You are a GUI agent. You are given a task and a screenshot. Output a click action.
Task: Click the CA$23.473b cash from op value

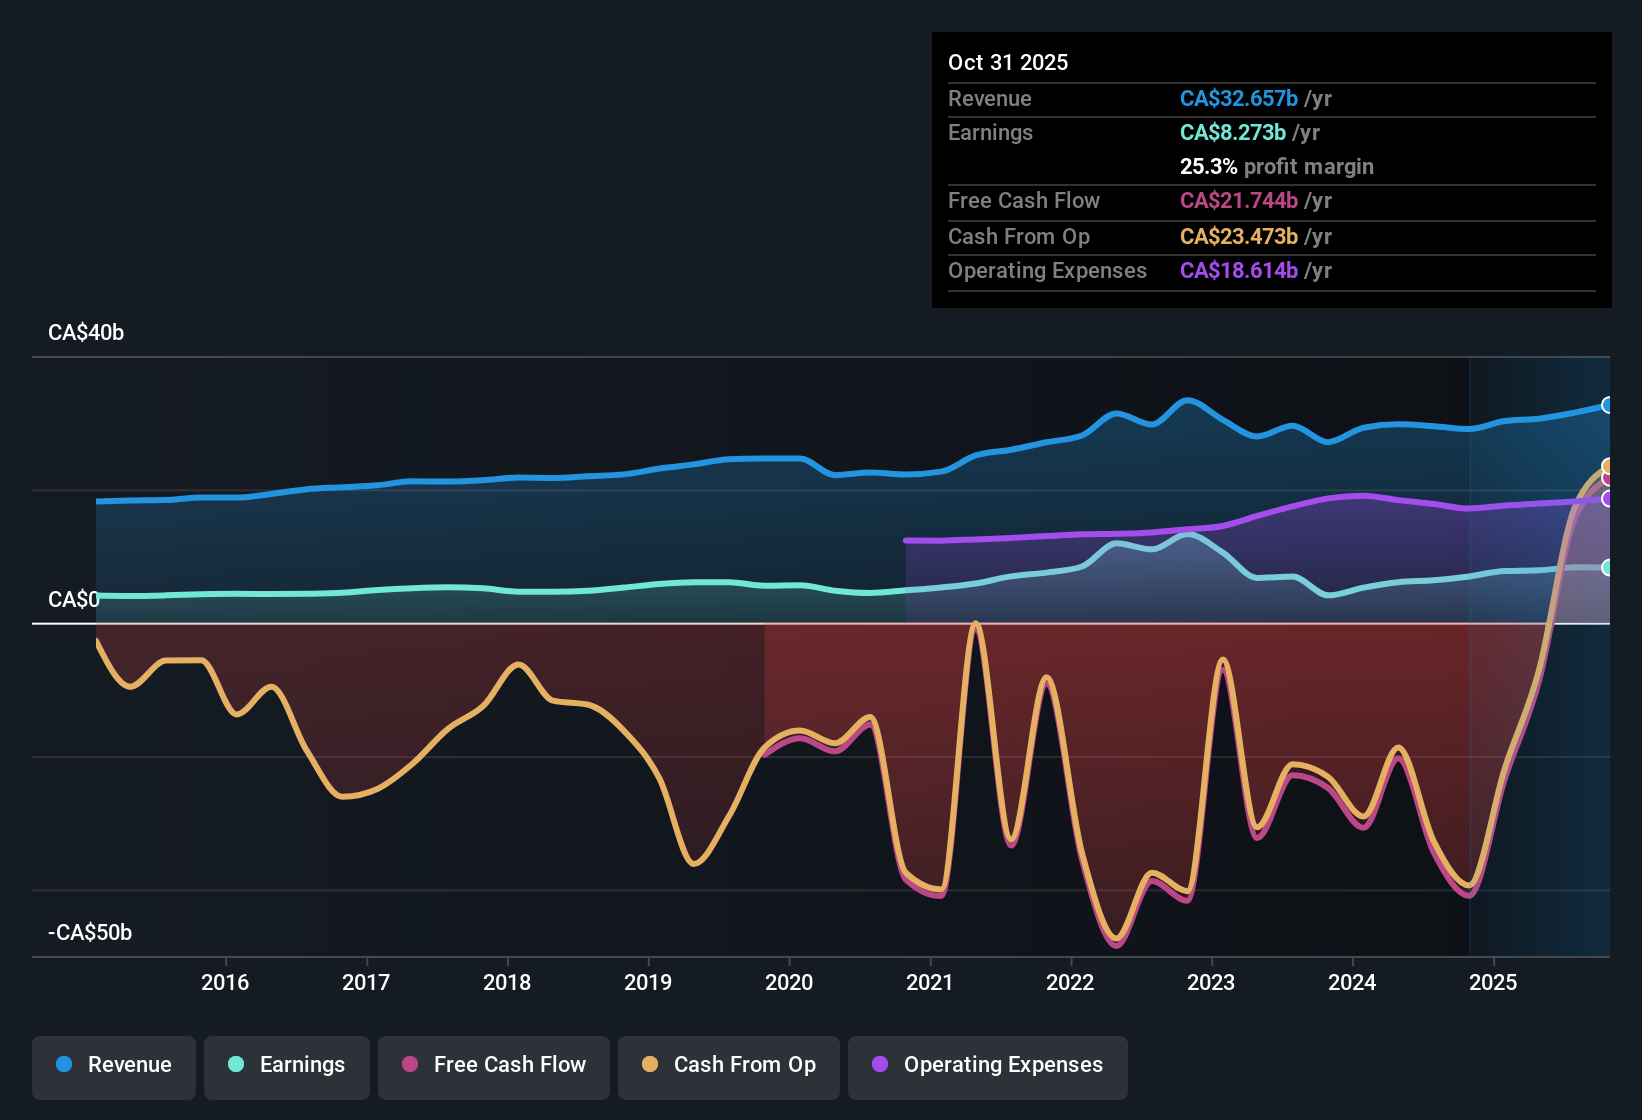click(x=1239, y=236)
